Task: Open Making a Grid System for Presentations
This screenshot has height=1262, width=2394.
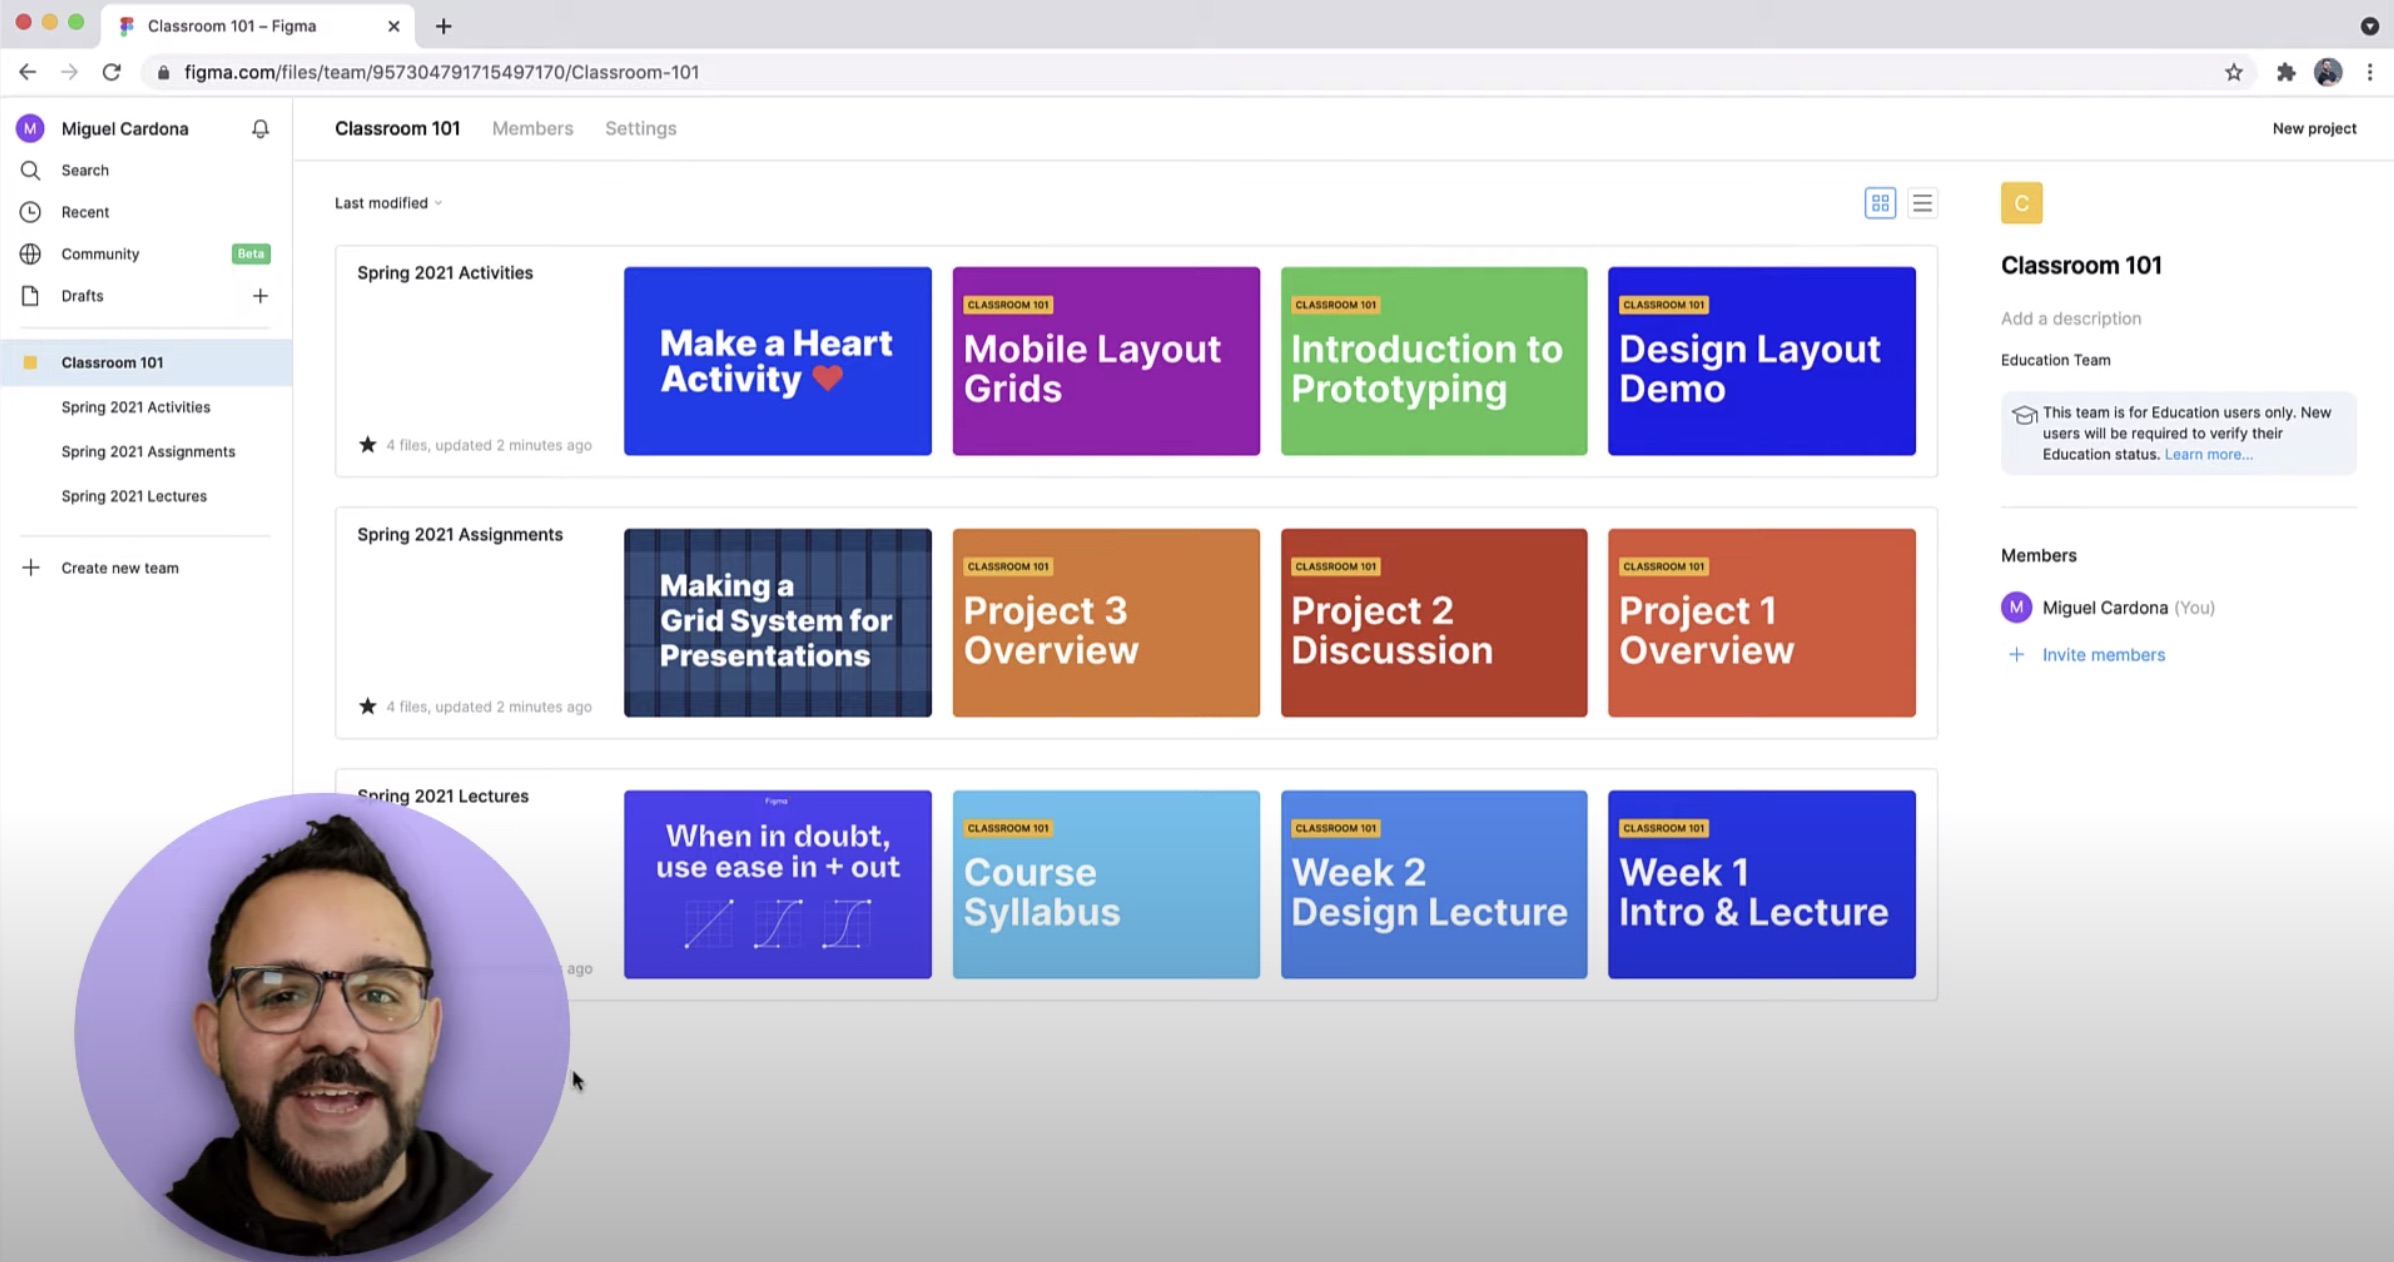Action: 777,623
